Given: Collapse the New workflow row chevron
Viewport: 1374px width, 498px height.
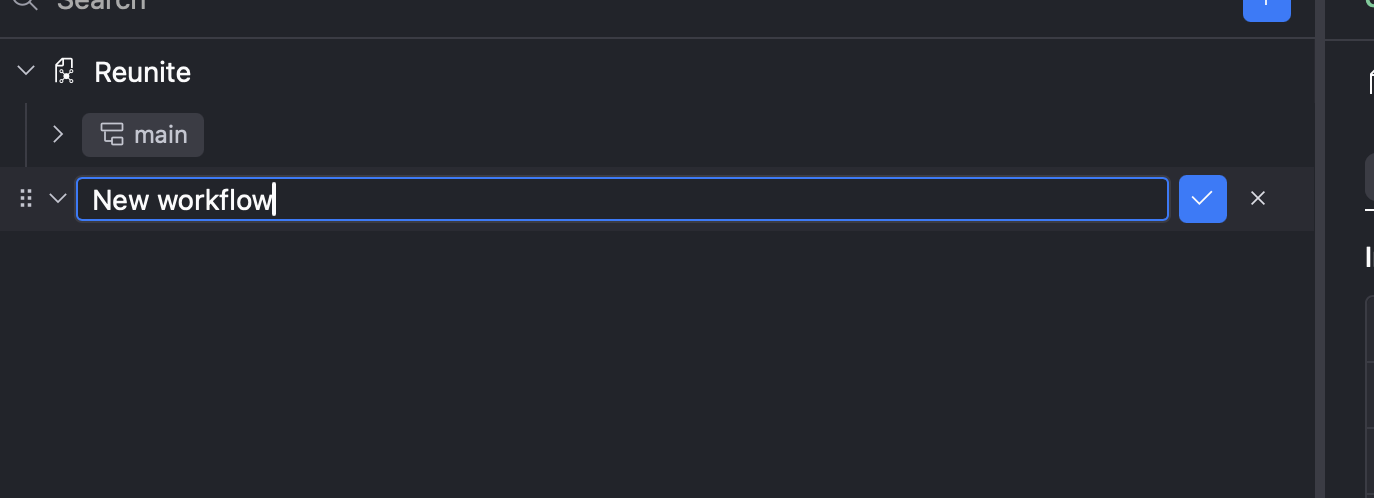Looking at the screenshot, I should click(57, 198).
